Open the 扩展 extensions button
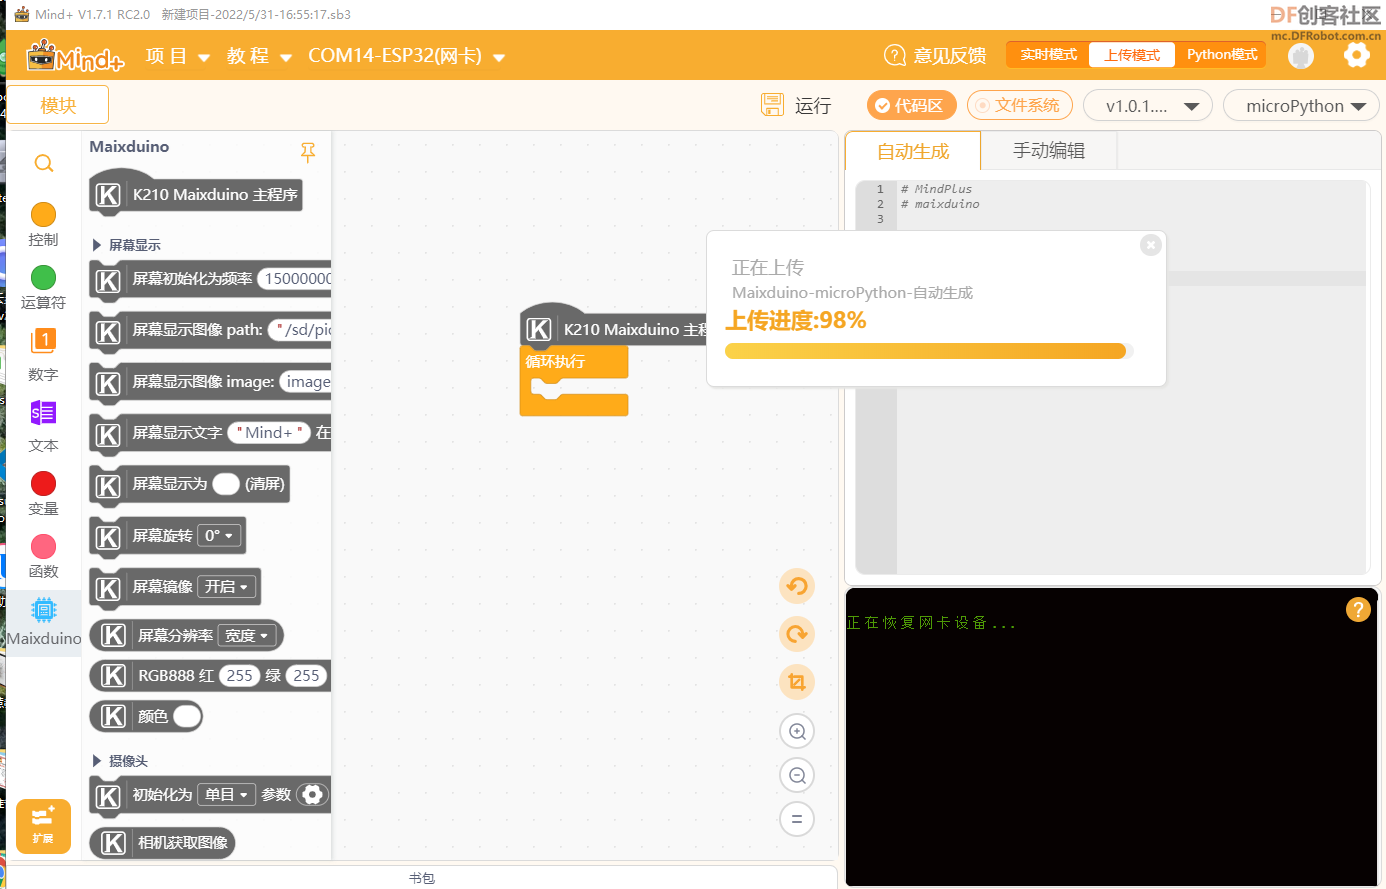This screenshot has height=889, width=1386. (43, 826)
